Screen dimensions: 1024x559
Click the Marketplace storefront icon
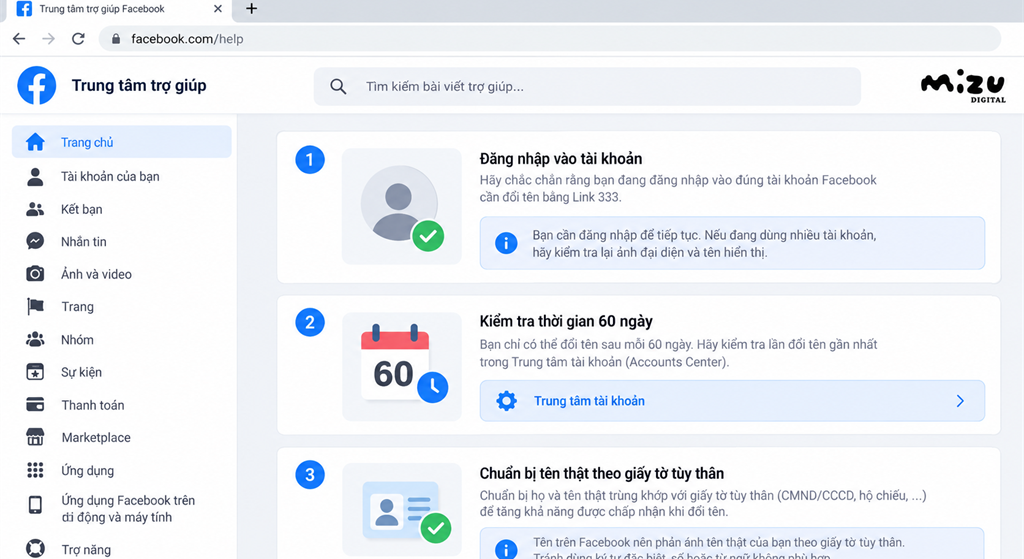pos(35,437)
